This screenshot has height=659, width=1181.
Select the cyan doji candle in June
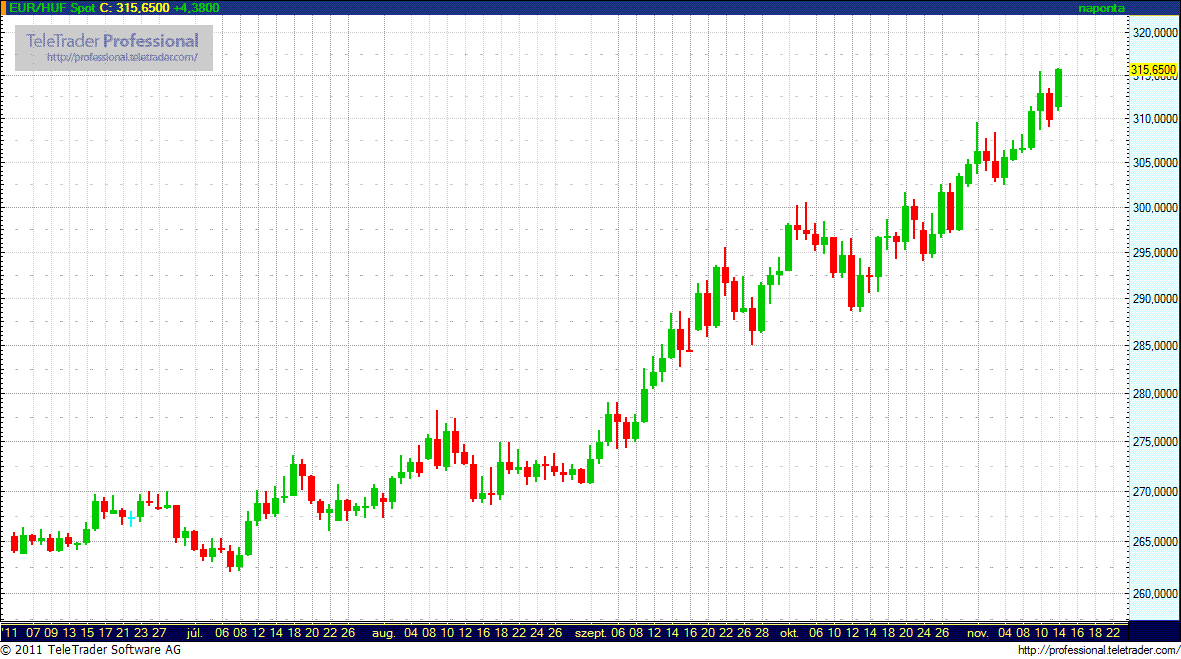click(x=131, y=518)
